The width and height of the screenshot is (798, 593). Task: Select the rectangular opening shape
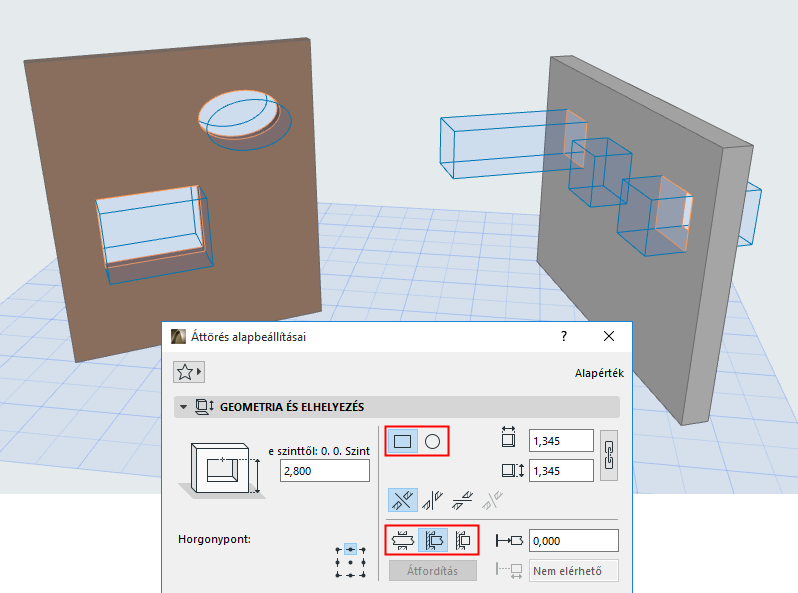click(x=402, y=441)
